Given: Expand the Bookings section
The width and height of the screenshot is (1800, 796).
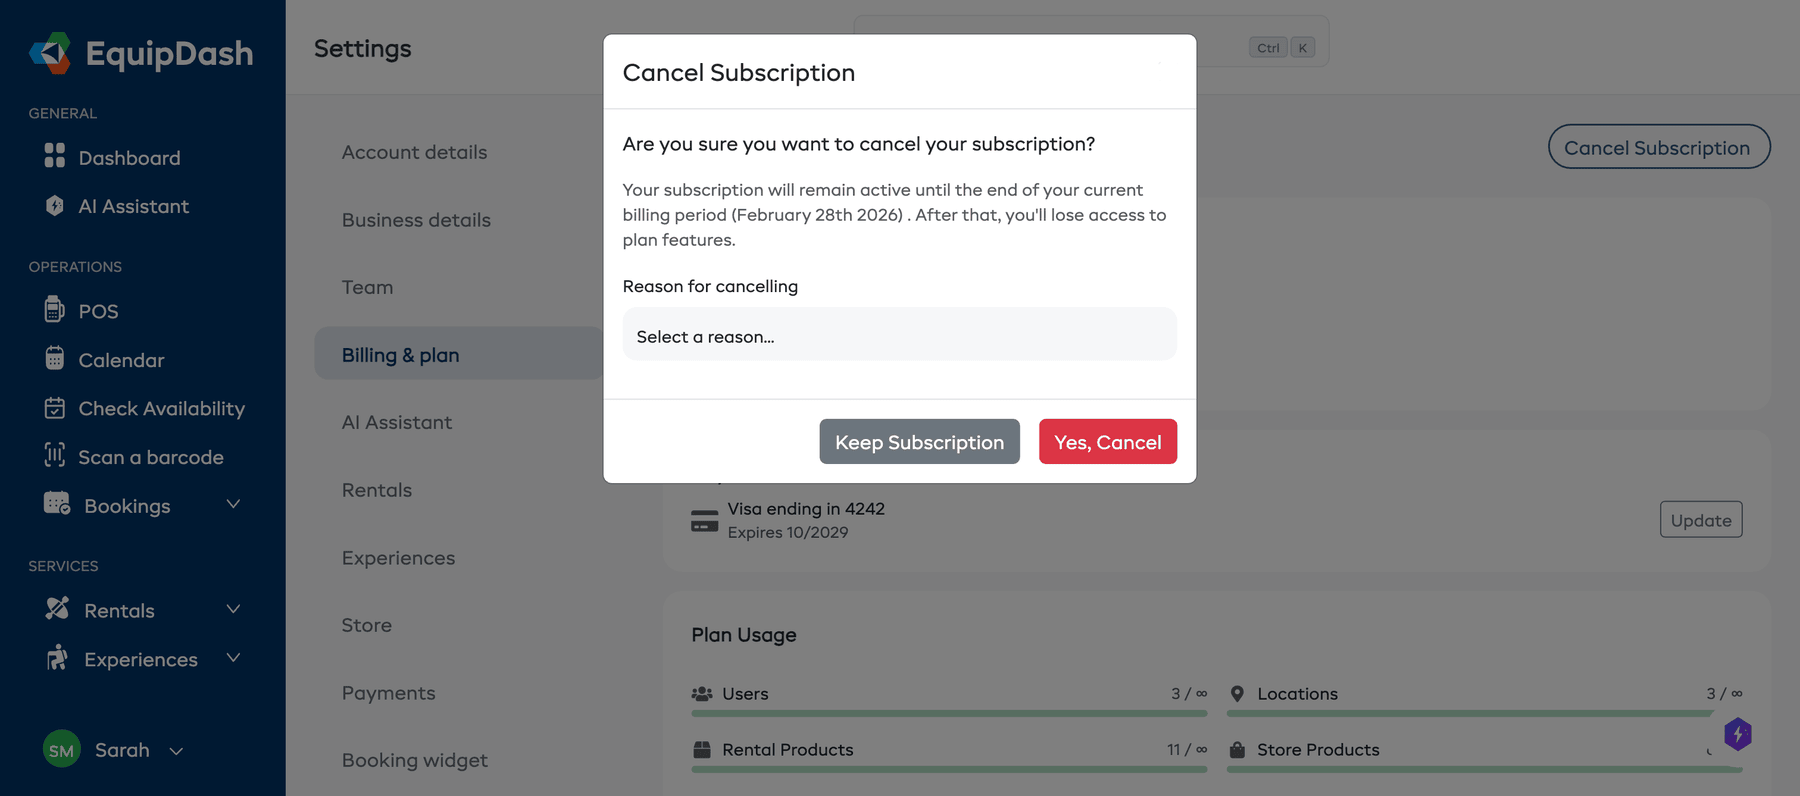Looking at the screenshot, I should click(233, 505).
